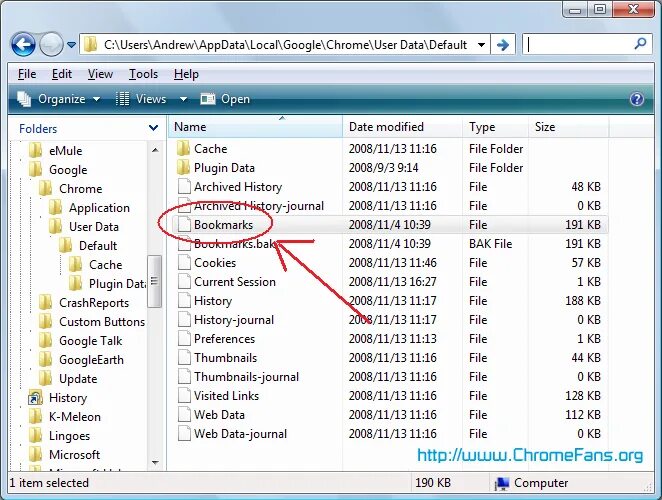Click the Go arrow beside the address bar

pos(502,45)
